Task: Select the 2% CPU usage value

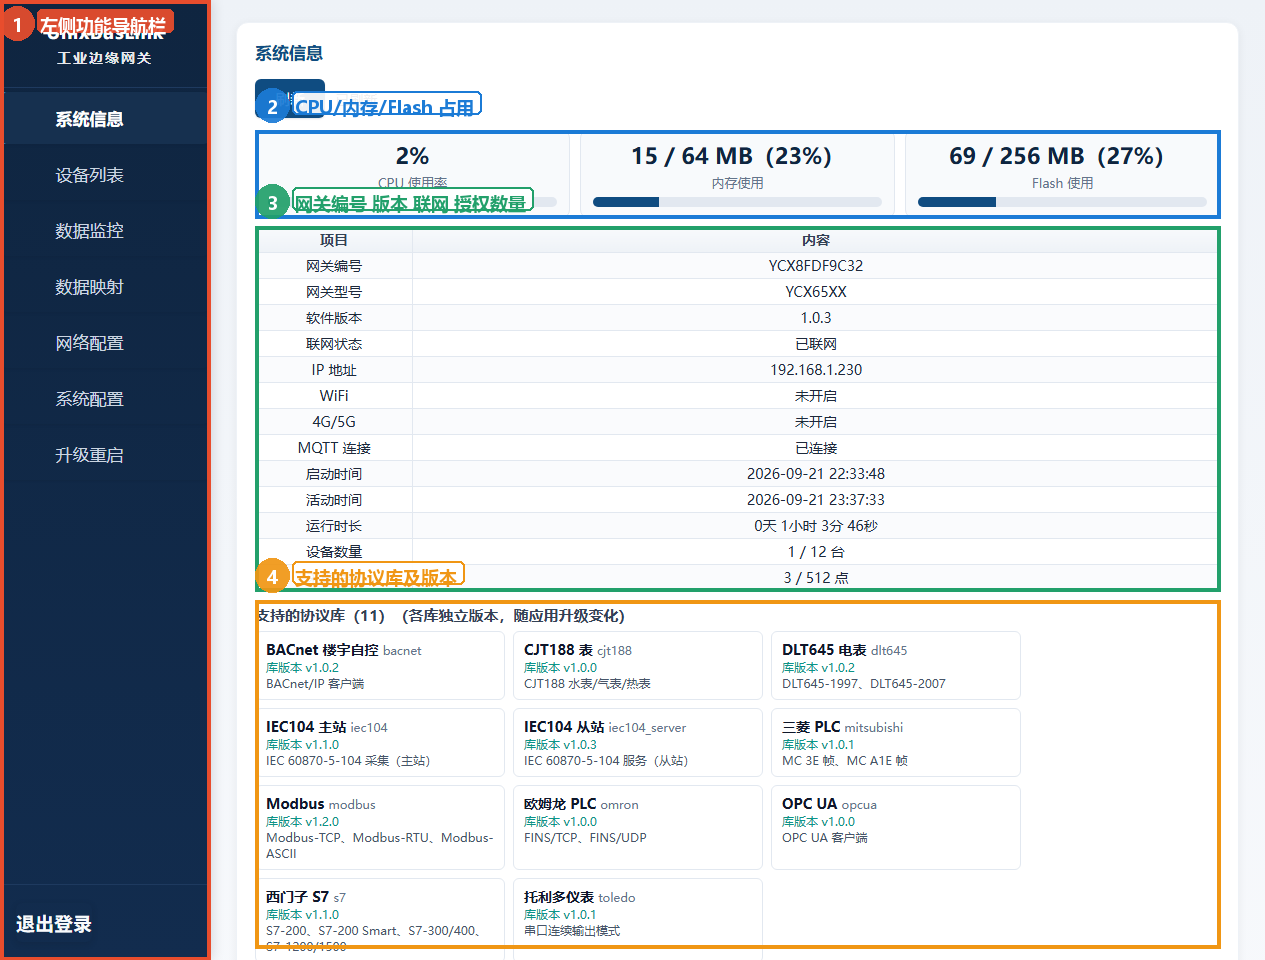Action: tap(412, 156)
